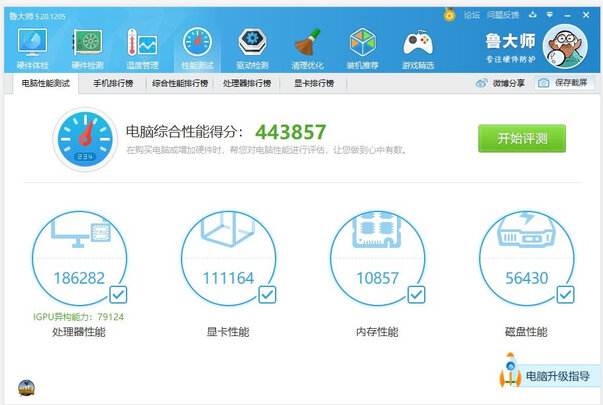Open 硬件检测 hardware detection icon
The image size is (603, 405).
point(88,45)
